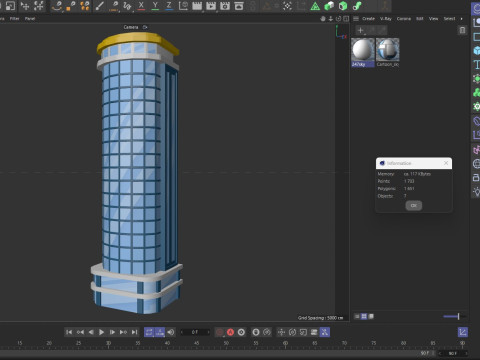This screenshot has height=360, width=480.
Task: Select the paint brush tool
Action: (x=99, y=6)
